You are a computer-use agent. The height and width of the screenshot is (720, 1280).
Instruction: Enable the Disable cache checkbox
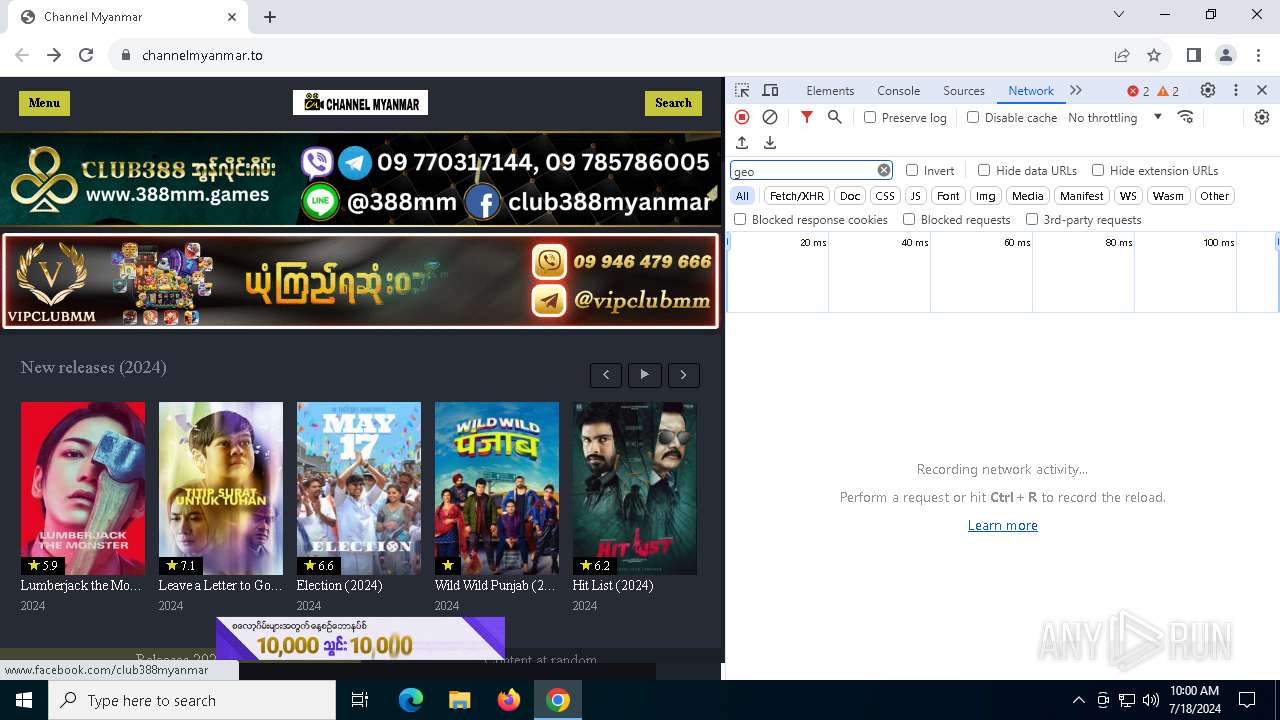(973, 117)
